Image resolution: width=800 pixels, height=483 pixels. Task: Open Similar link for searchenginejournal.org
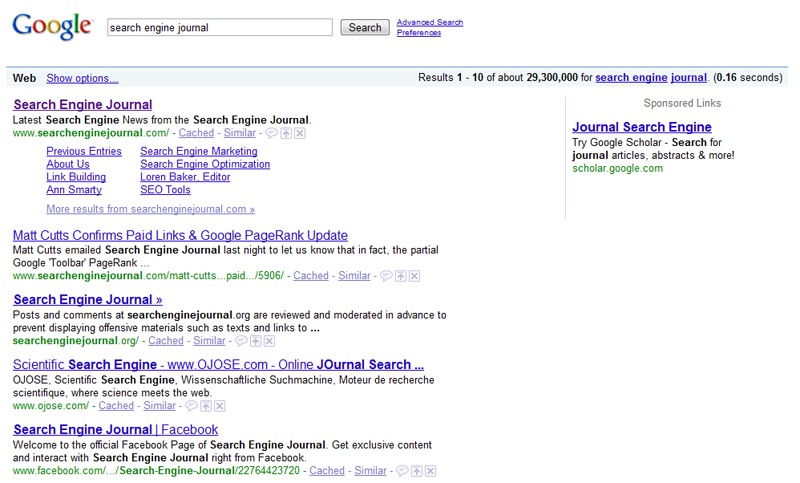[x=209, y=341]
